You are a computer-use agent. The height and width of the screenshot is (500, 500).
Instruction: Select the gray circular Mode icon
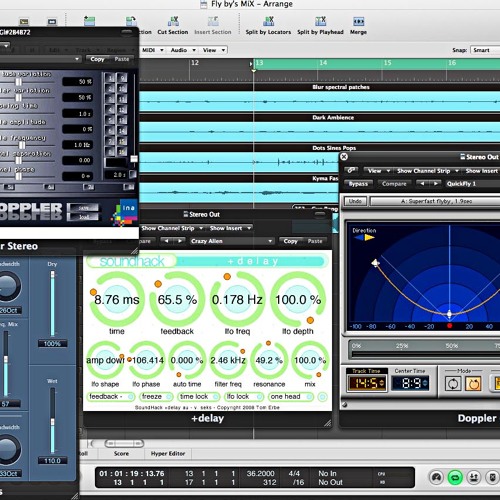click(453, 384)
